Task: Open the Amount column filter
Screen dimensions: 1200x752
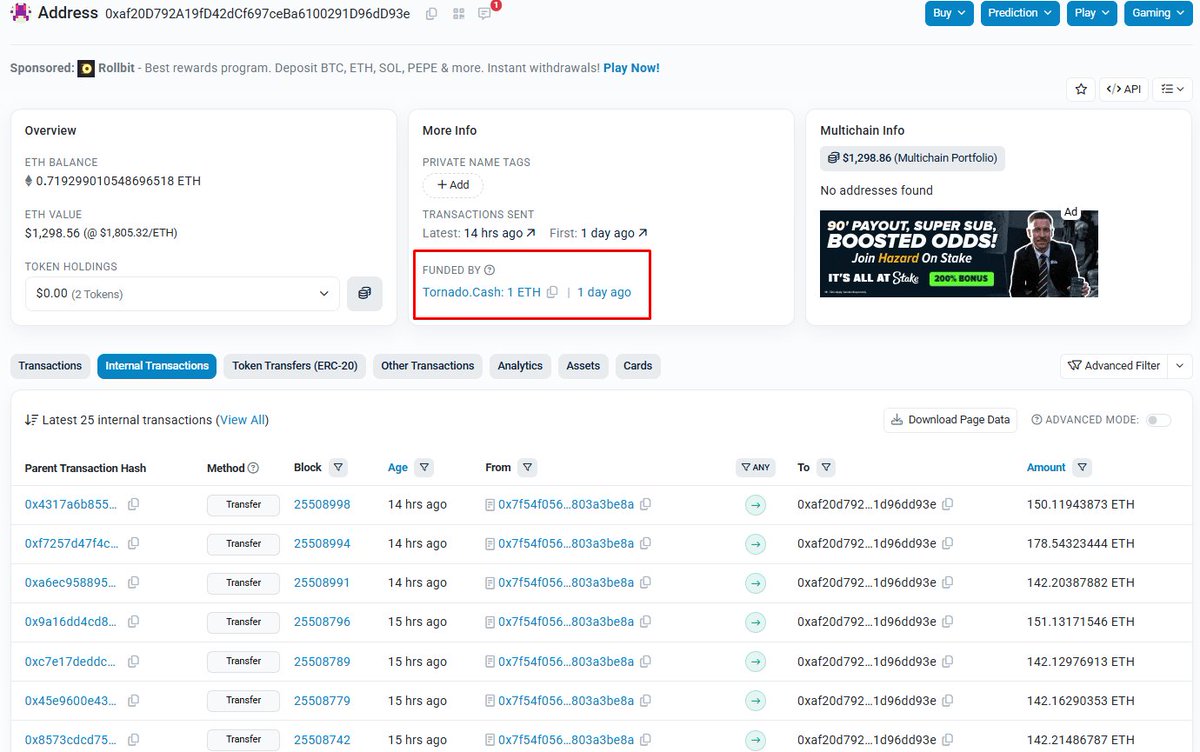Action: (x=1082, y=467)
